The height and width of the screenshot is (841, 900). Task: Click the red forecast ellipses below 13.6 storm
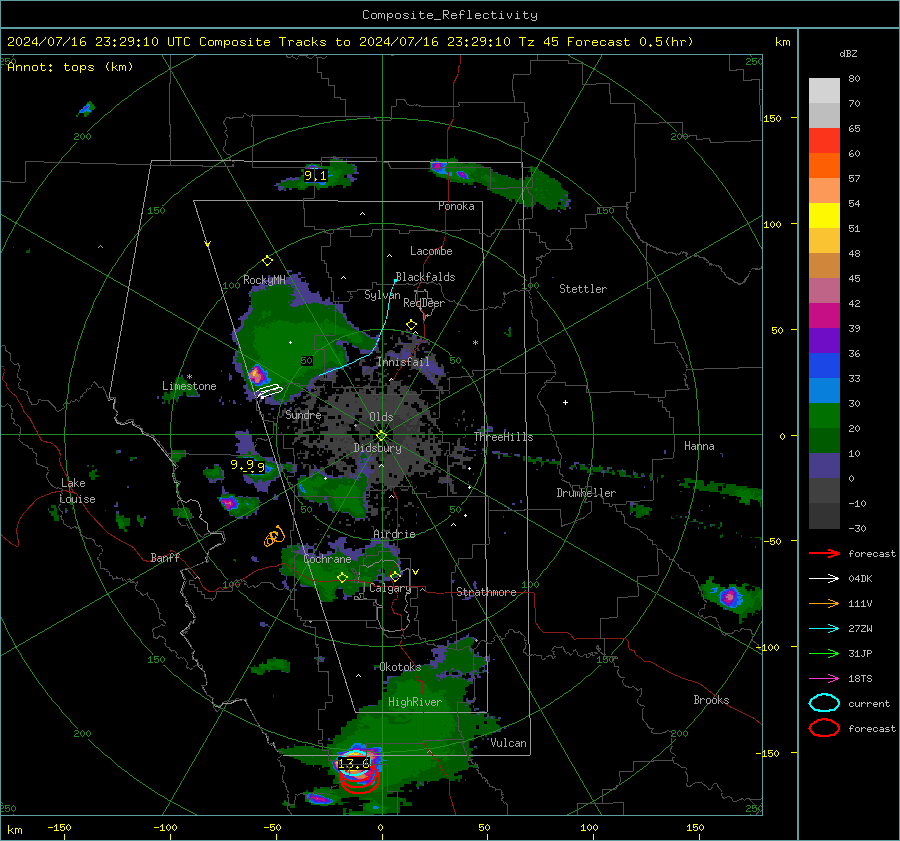tap(359, 780)
